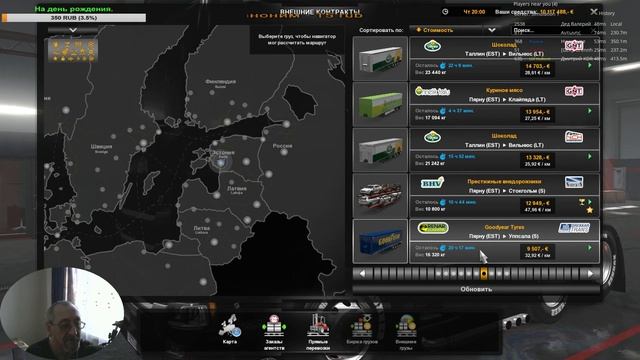Open Биржа грузов cargo market icon
640x360 pixels.
pos(362,329)
